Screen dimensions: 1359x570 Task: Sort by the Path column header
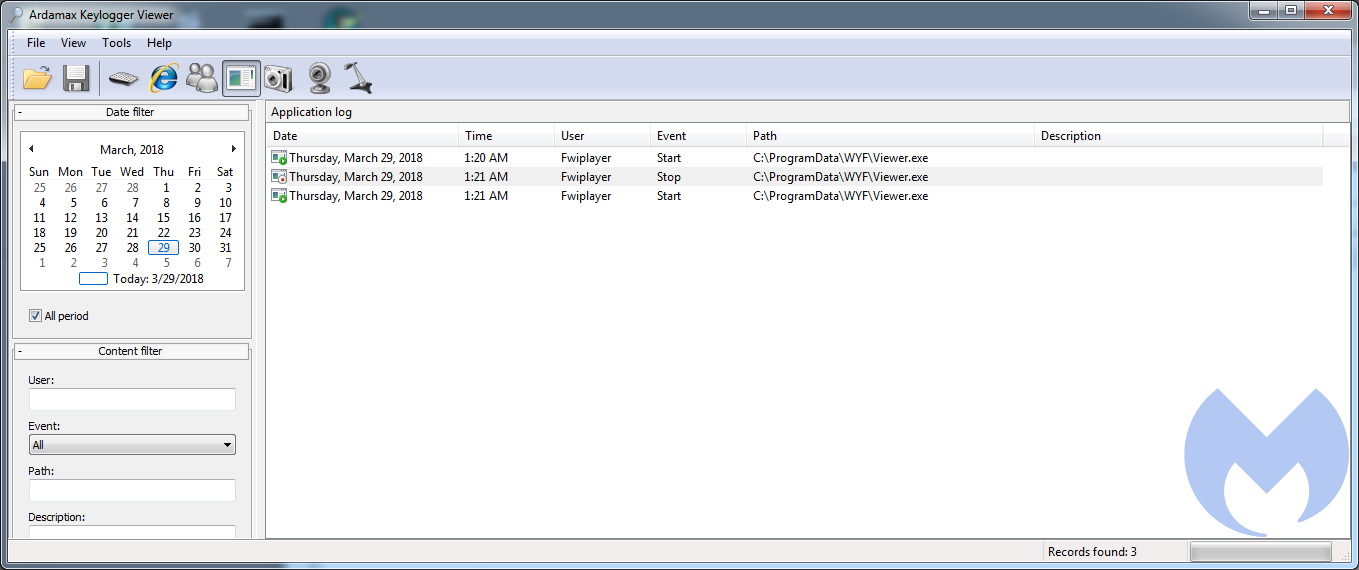tap(890, 136)
